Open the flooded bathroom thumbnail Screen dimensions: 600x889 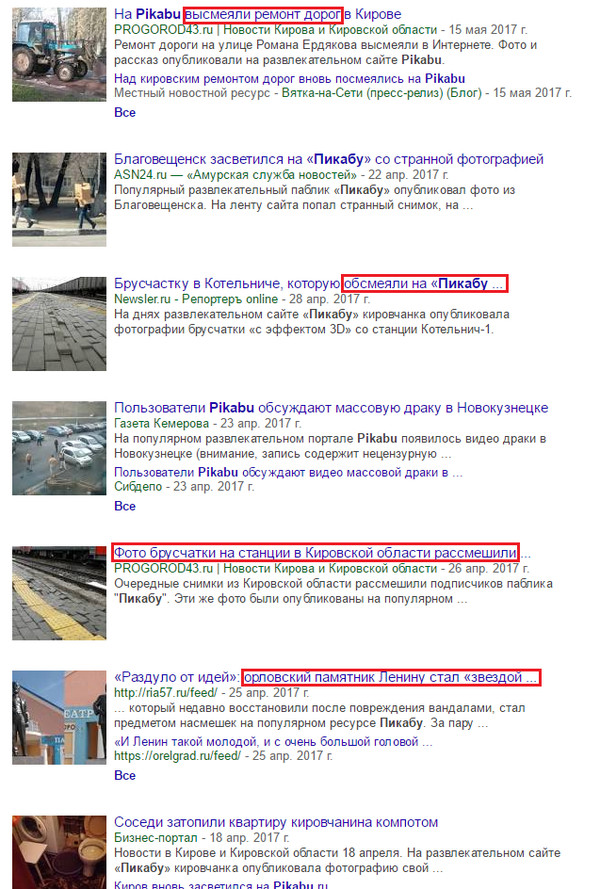coord(59,852)
